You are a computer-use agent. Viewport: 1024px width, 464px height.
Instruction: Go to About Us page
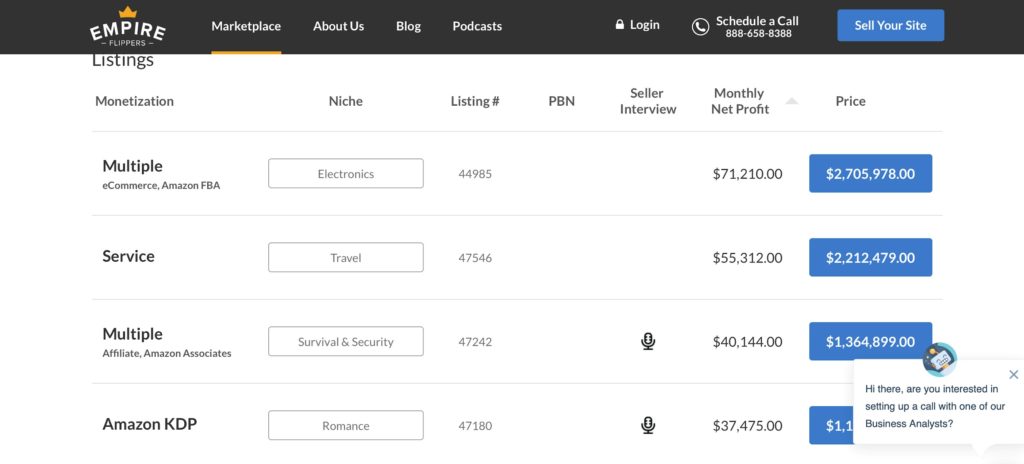[x=338, y=26]
